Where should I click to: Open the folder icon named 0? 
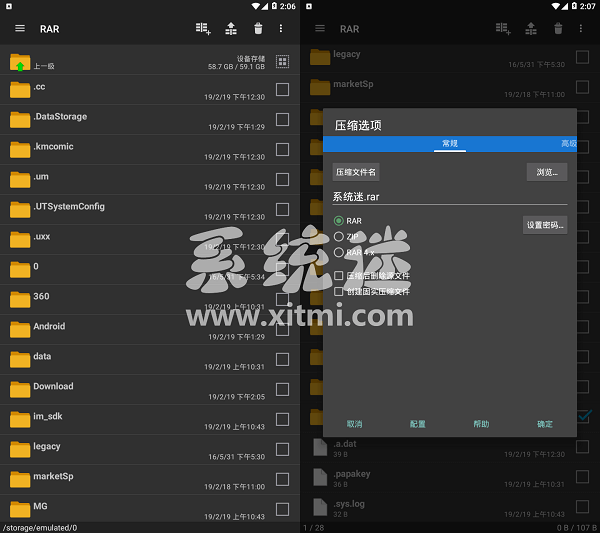click(20, 270)
